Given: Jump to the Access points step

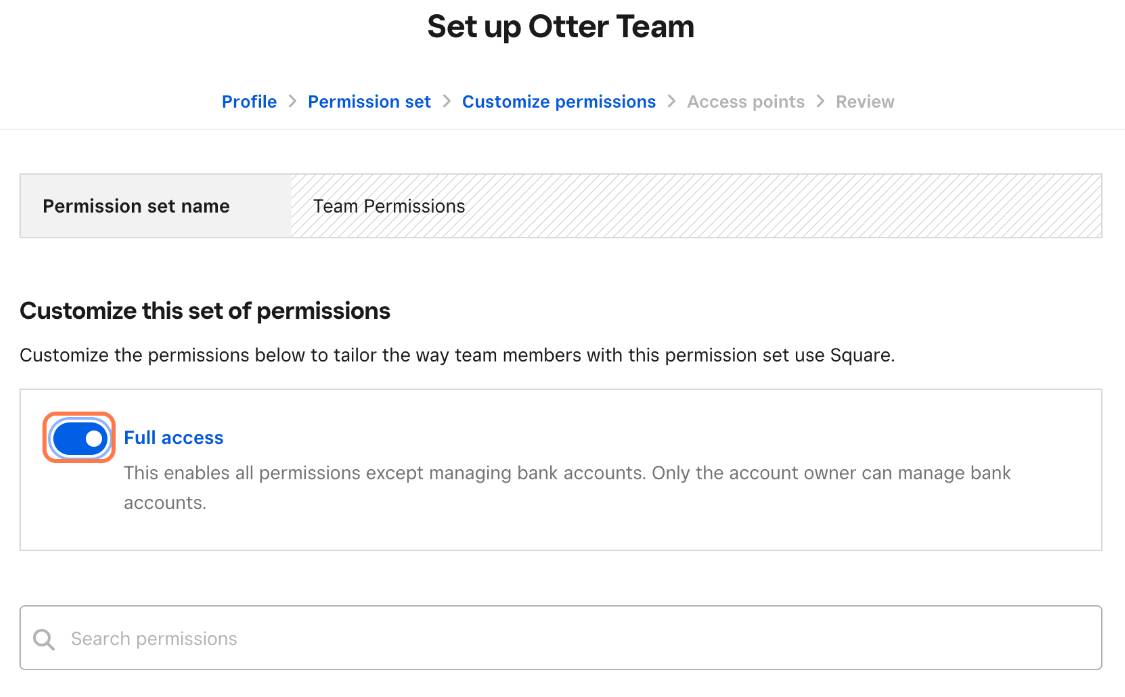Looking at the screenshot, I should pyautogui.click(x=745, y=102).
